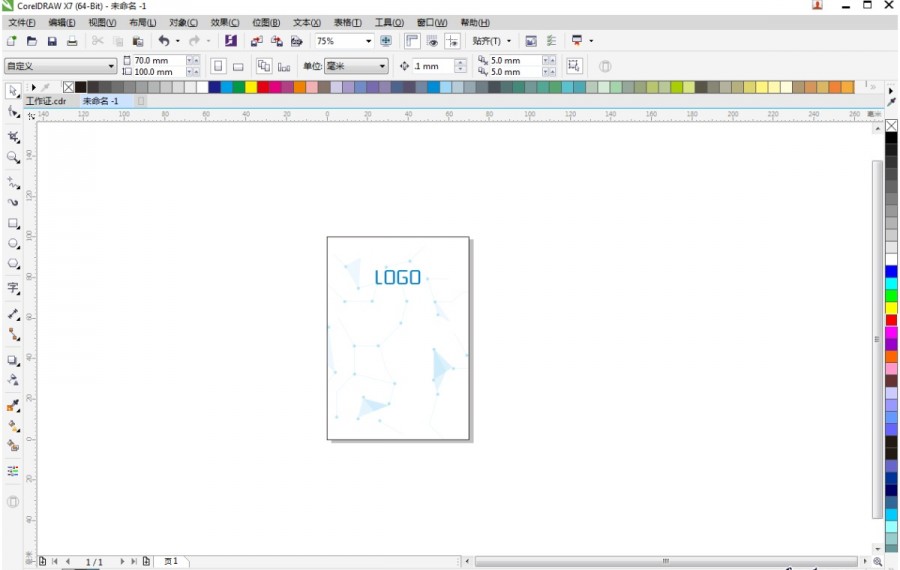Image resolution: width=900 pixels, height=570 pixels.
Task: Click the page width 70.0 mm field
Action: pyautogui.click(x=160, y=60)
